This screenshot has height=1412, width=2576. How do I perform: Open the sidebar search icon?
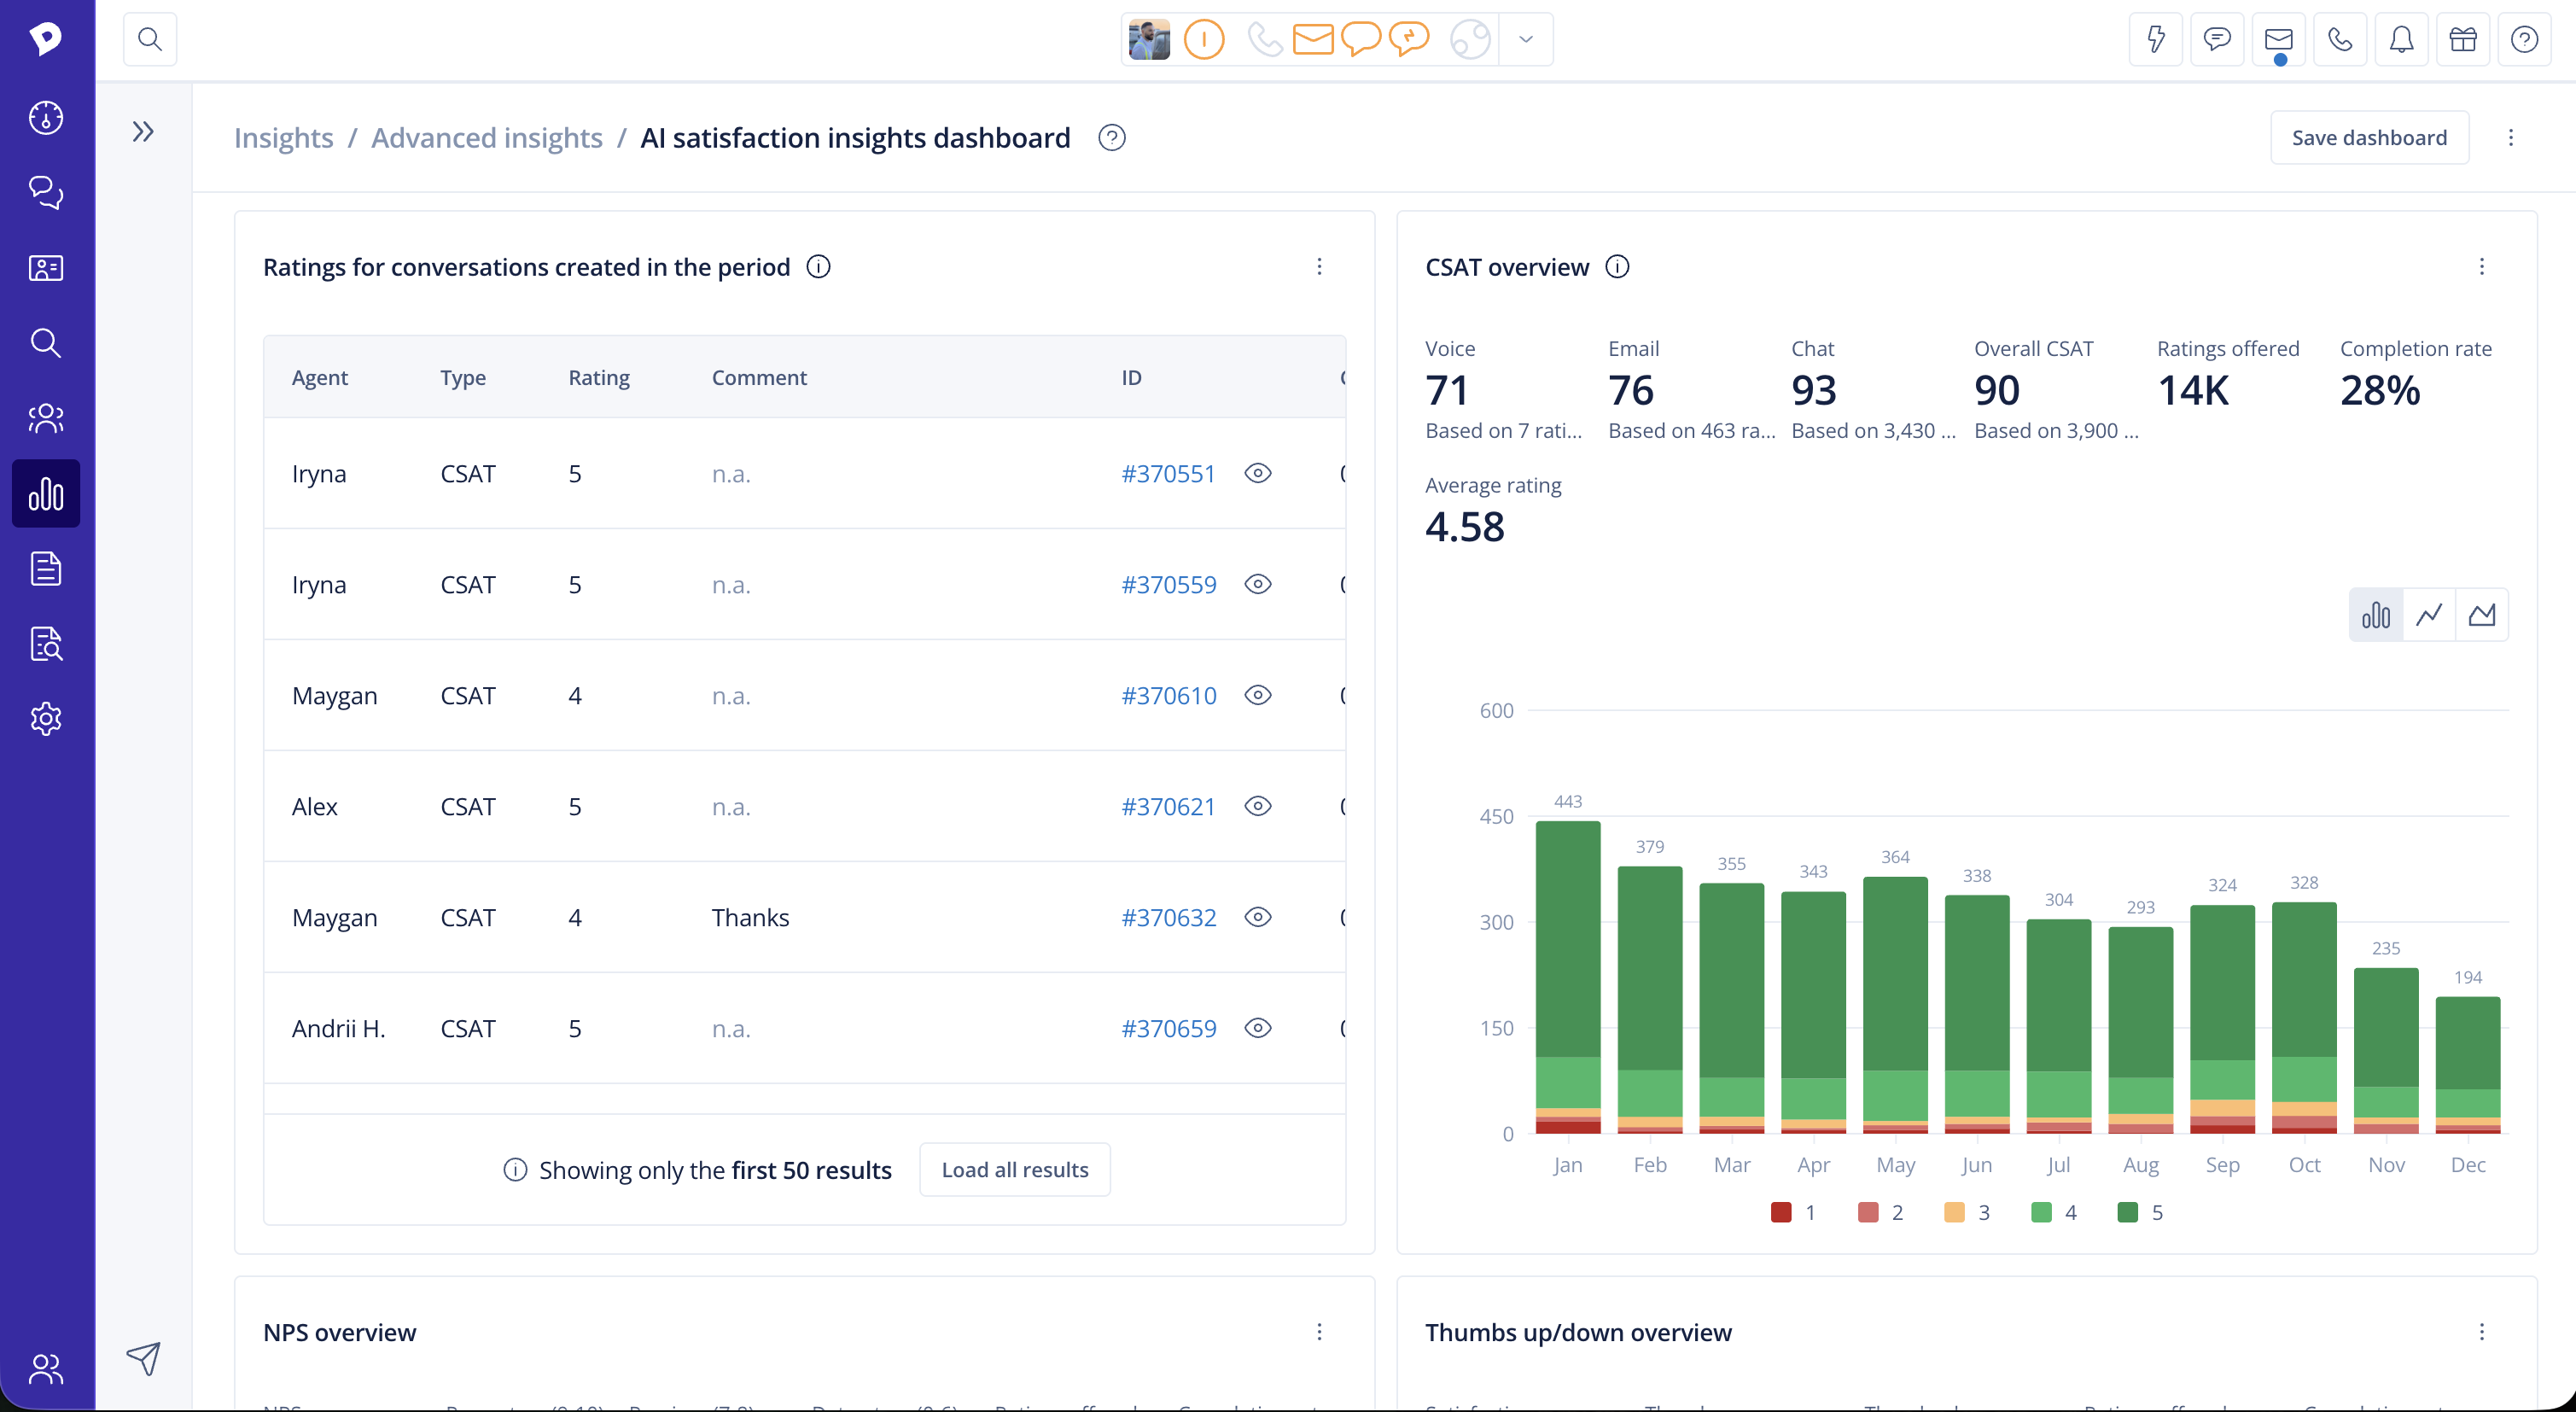coord(46,343)
